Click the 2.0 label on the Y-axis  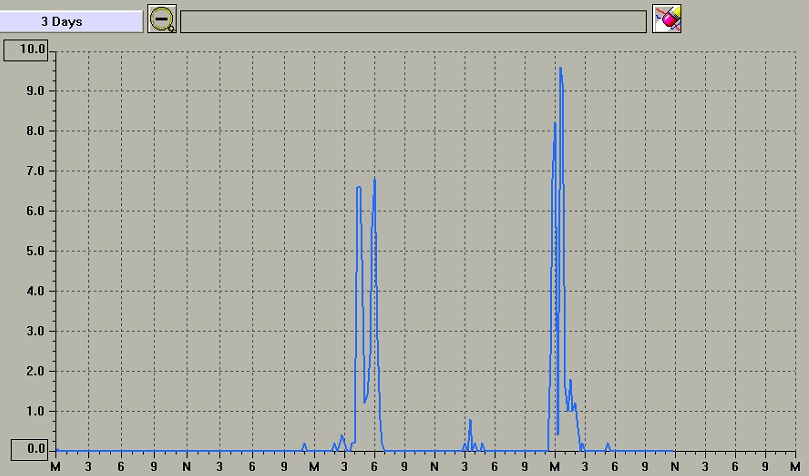(x=35, y=371)
